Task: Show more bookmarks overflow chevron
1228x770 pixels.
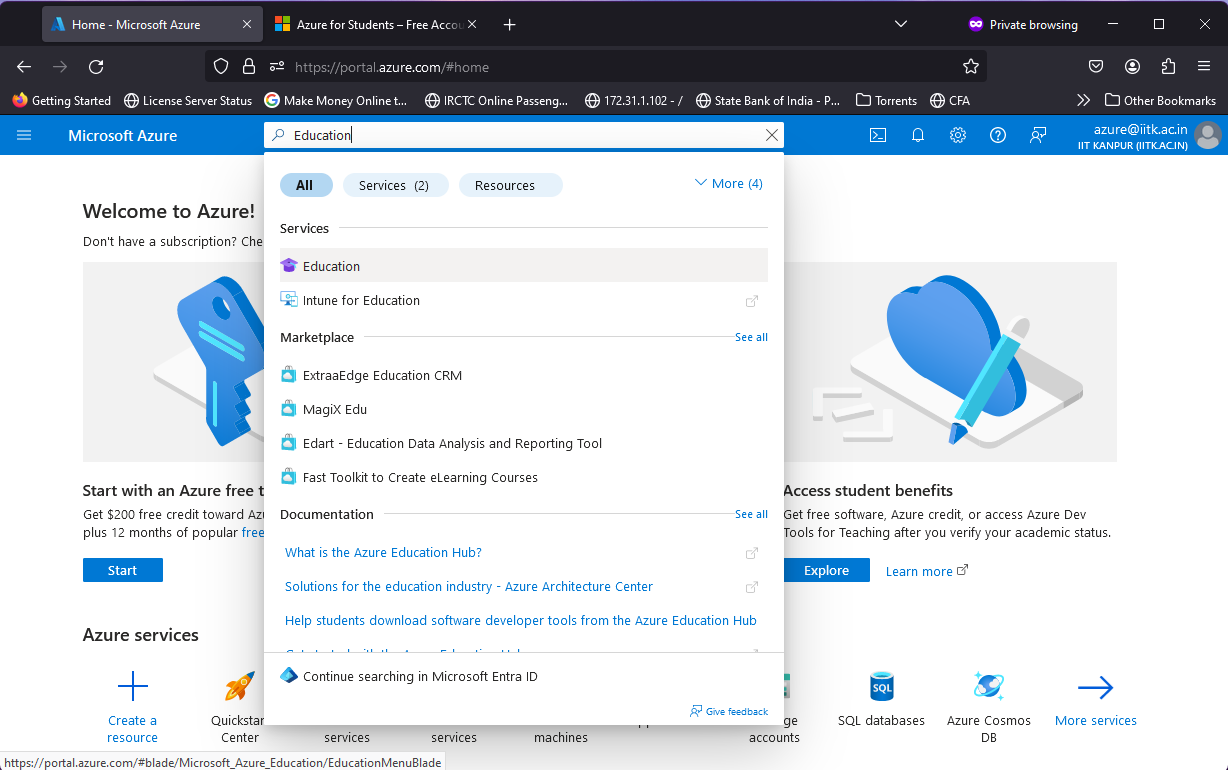Action: [1083, 100]
